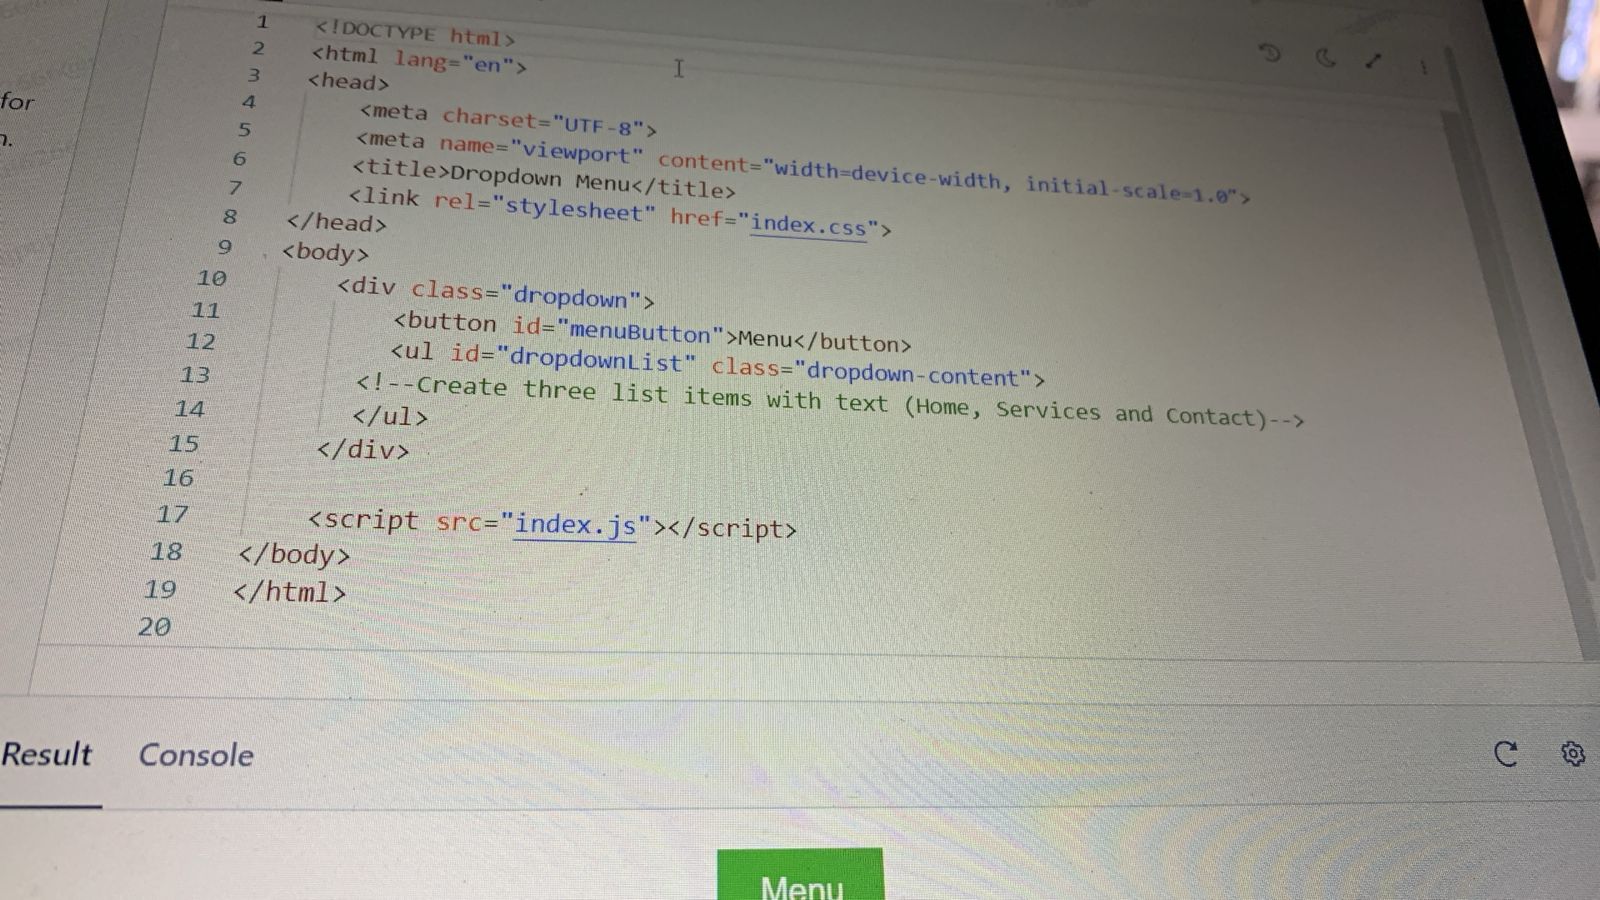The height and width of the screenshot is (900, 1600).
Task: Refresh the Result preview pane
Action: coord(1505,753)
